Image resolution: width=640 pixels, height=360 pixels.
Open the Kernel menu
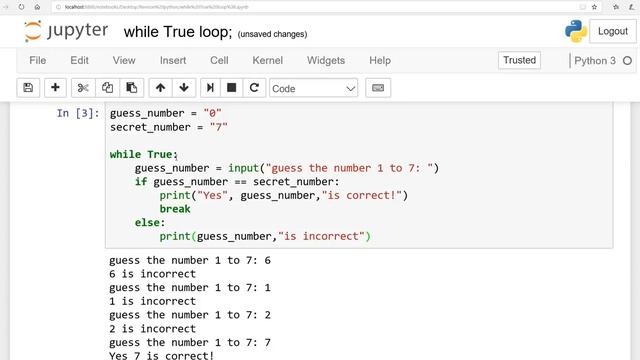tap(267, 60)
